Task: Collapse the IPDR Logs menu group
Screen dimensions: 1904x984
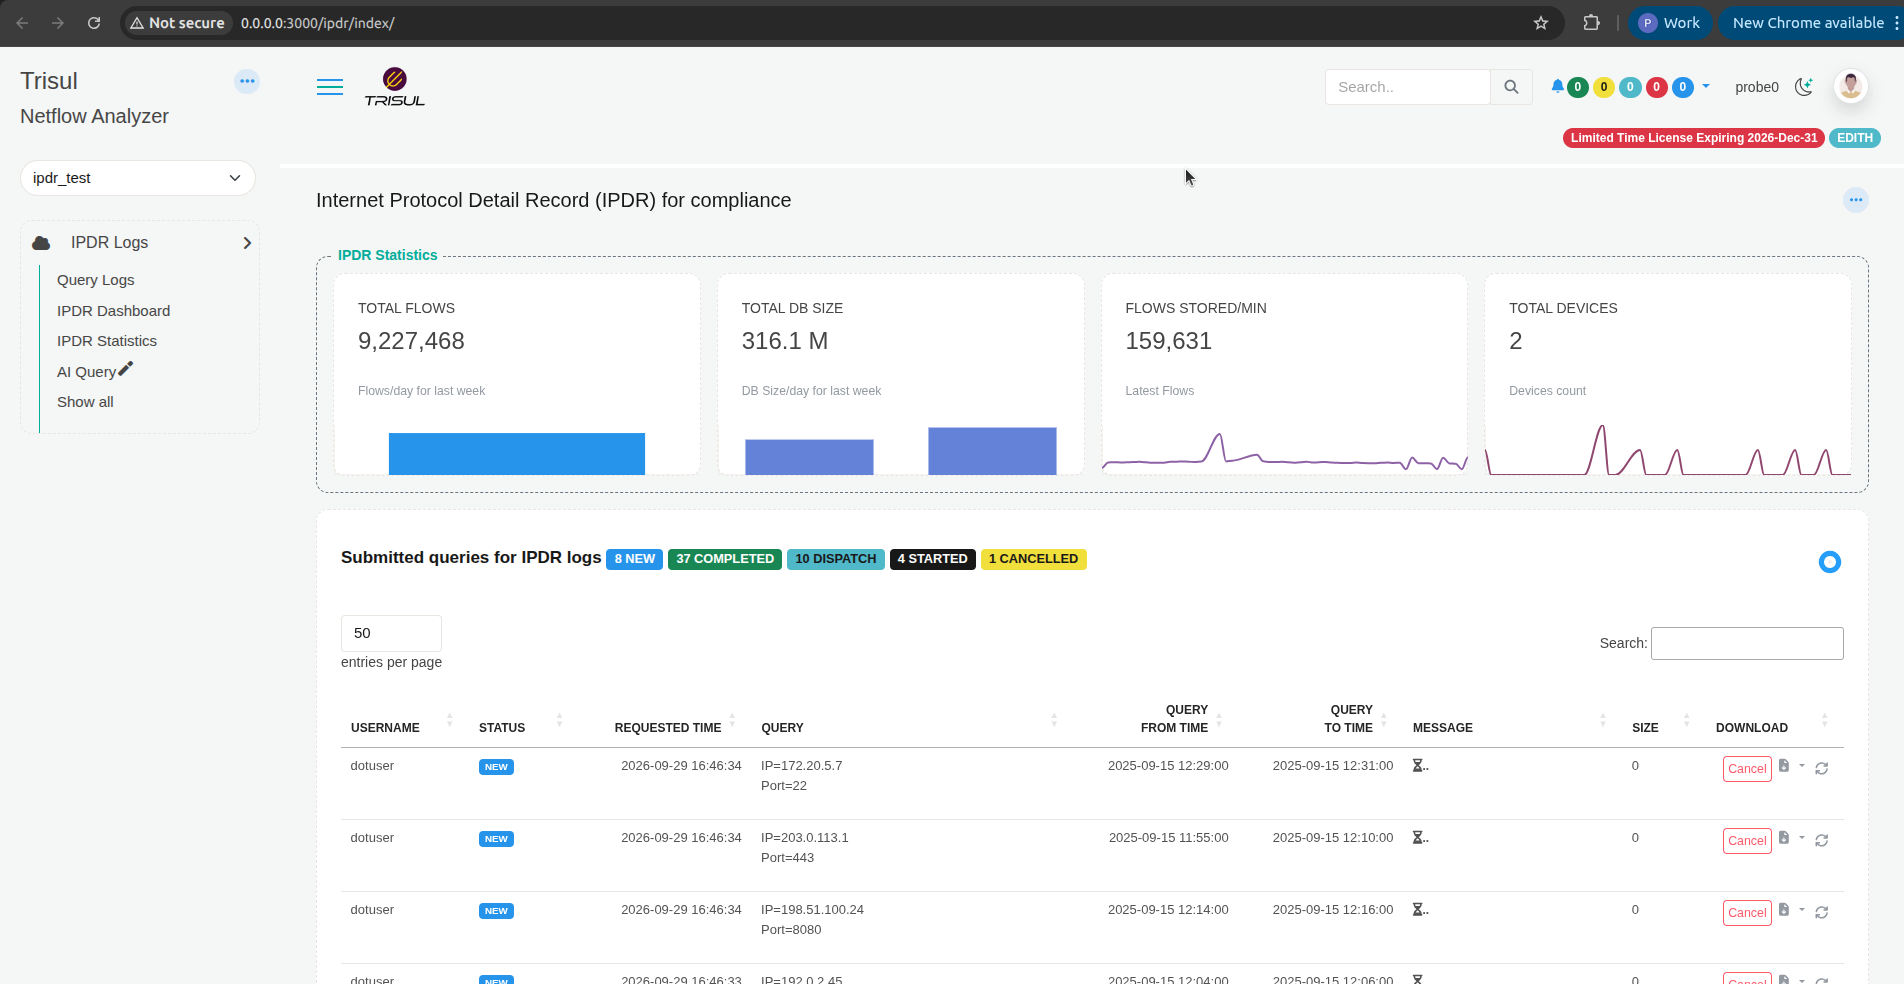Action: click(x=140, y=243)
